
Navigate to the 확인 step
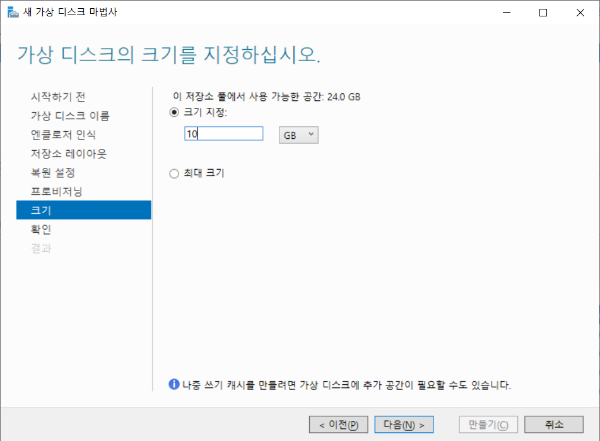coord(41,229)
